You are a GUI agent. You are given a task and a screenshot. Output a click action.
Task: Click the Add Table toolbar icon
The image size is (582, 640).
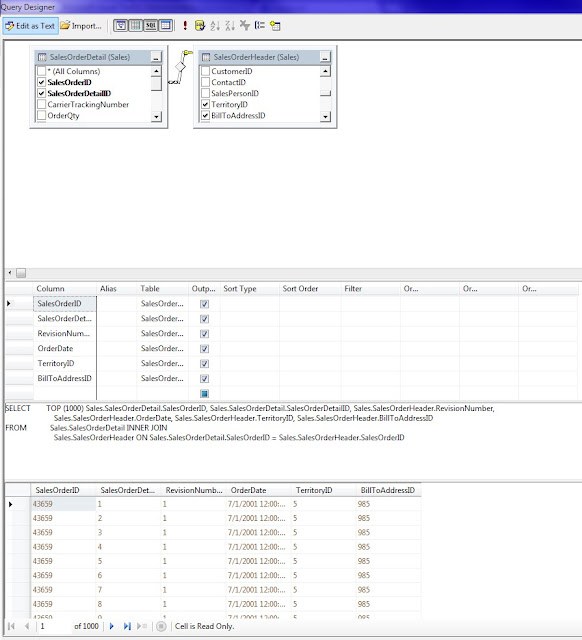(275, 26)
